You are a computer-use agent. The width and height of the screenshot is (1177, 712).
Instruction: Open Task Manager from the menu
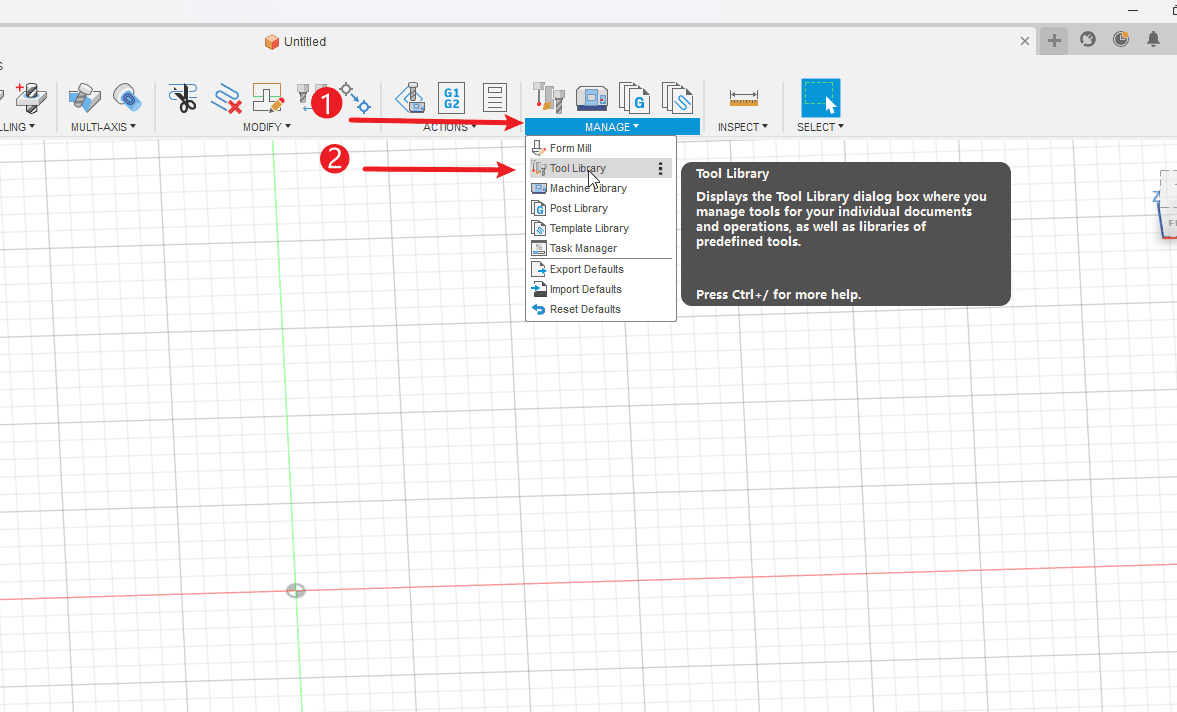click(583, 248)
